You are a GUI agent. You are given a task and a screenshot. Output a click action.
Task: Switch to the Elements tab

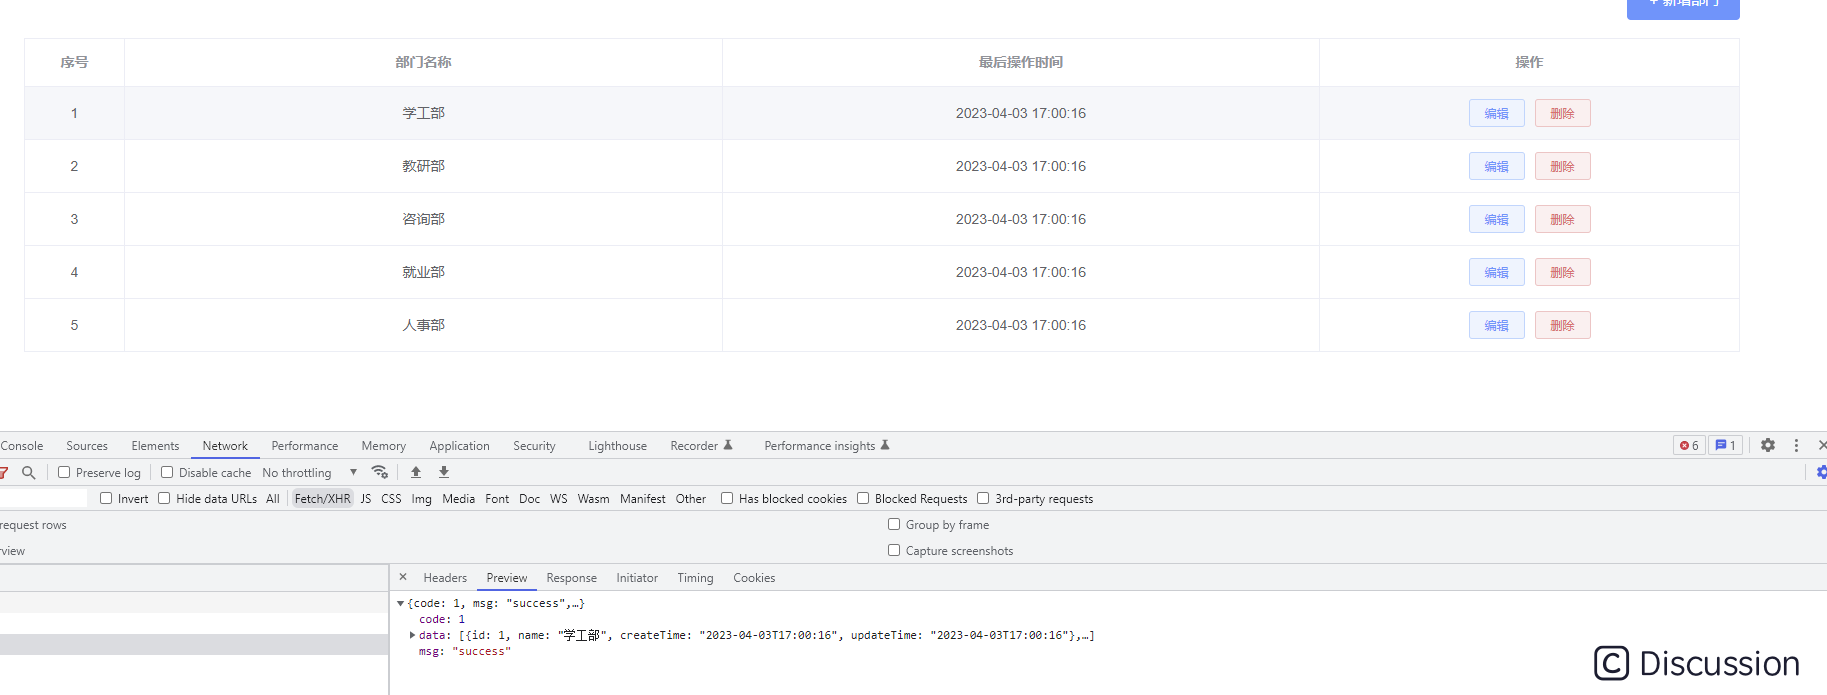(x=155, y=446)
